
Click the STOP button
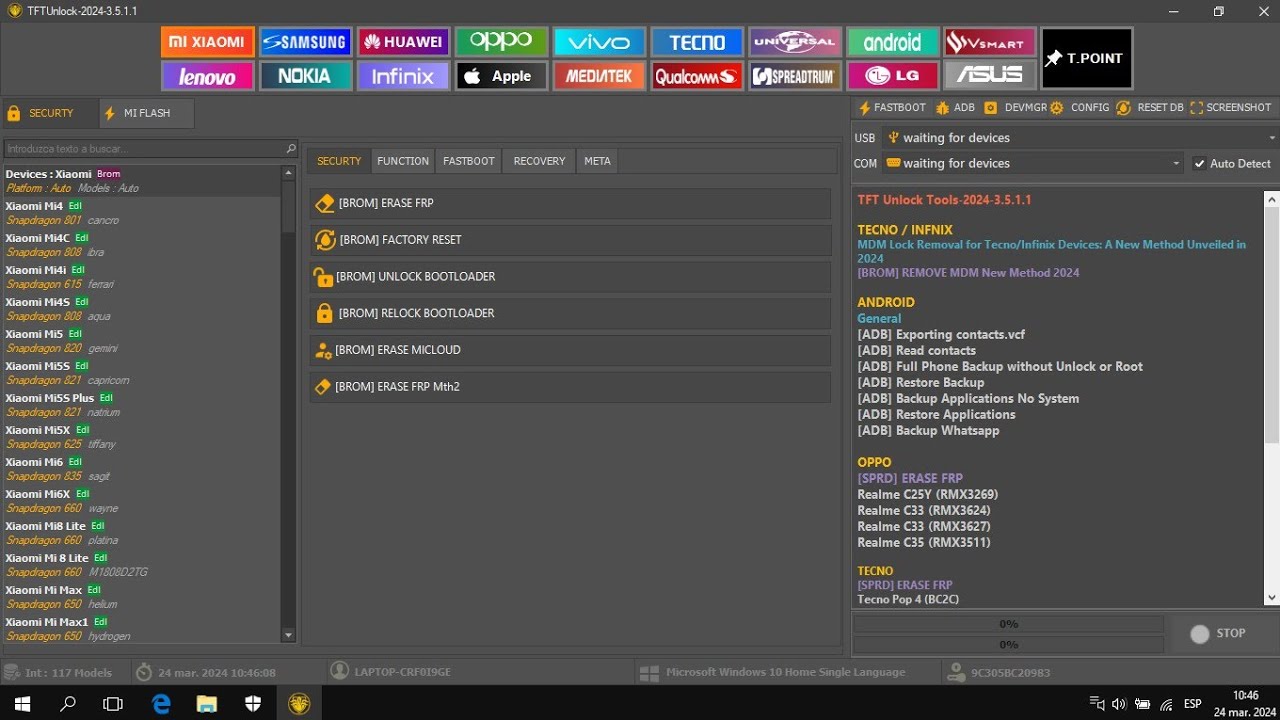pos(1218,633)
